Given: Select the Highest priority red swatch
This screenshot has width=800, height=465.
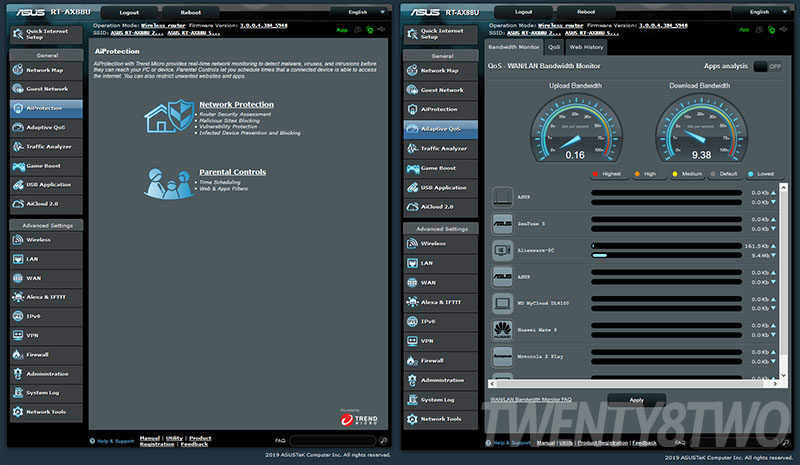Looking at the screenshot, I should click(595, 174).
